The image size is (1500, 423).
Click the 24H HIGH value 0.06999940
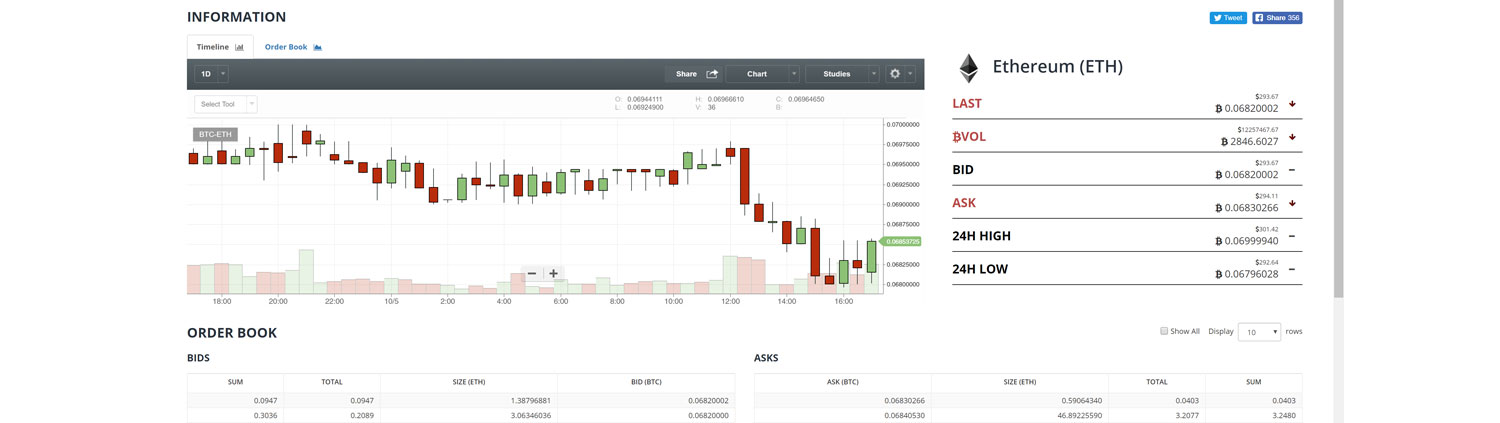pyautogui.click(x=1252, y=241)
